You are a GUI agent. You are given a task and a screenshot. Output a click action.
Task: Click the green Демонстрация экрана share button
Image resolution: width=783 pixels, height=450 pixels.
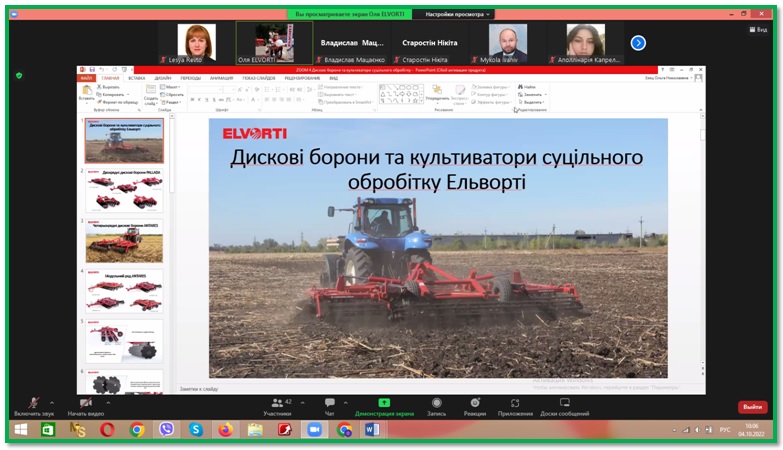click(384, 407)
